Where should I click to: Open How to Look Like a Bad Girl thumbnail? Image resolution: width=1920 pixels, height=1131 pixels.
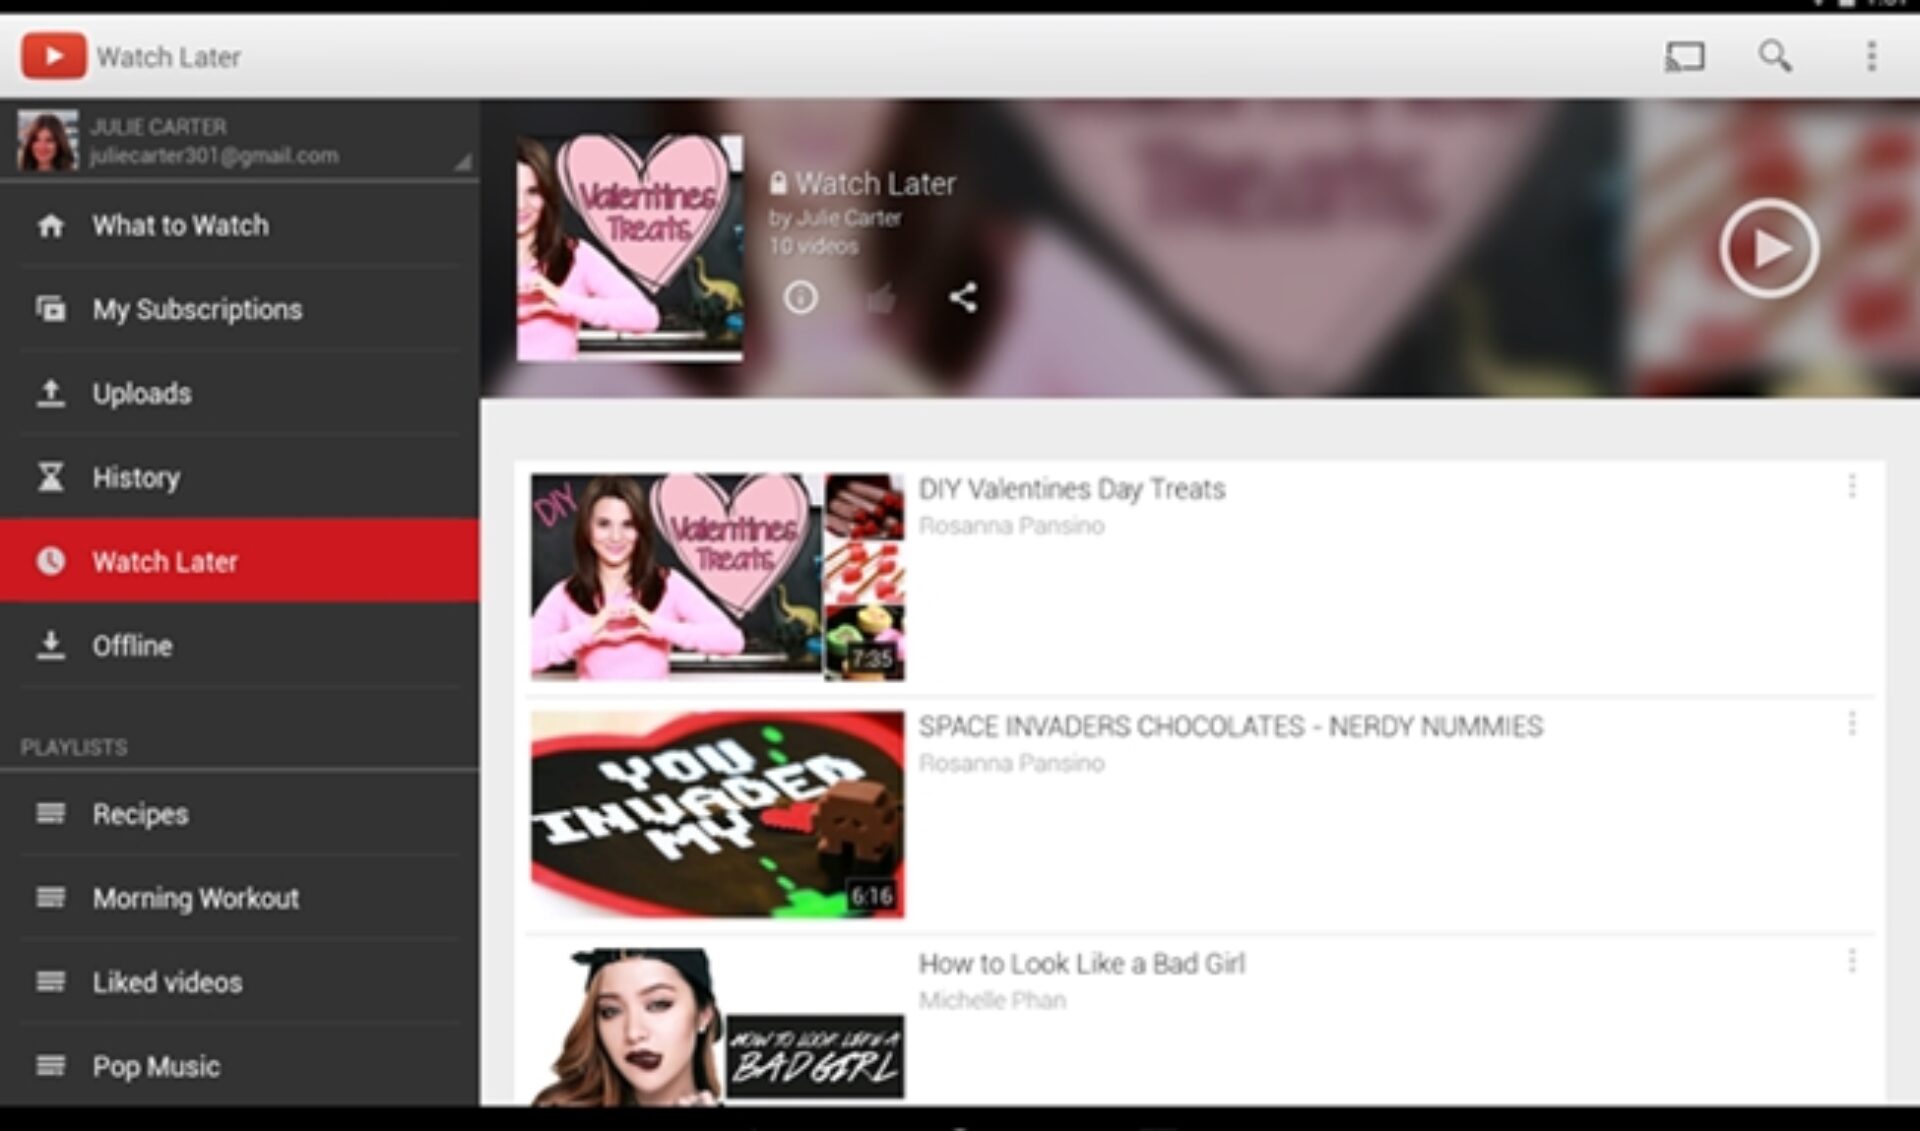717,1027
